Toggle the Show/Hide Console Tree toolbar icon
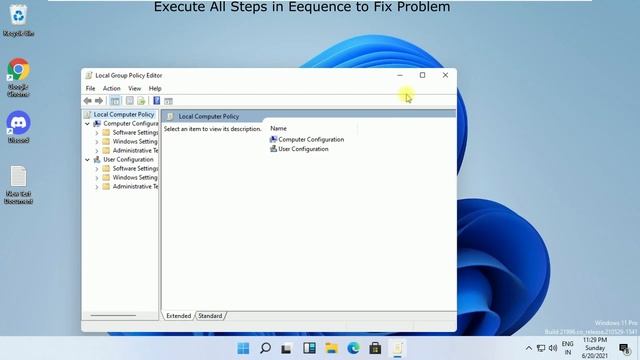This screenshot has height=360, width=640. tap(115, 100)
